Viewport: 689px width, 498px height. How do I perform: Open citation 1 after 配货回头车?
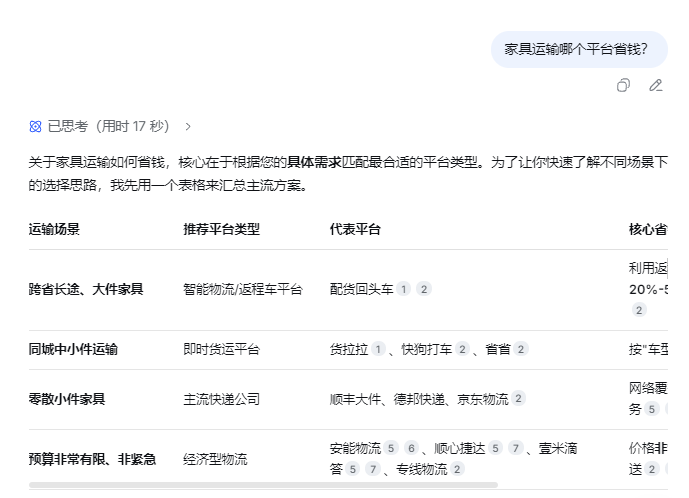tap(403, 289)
